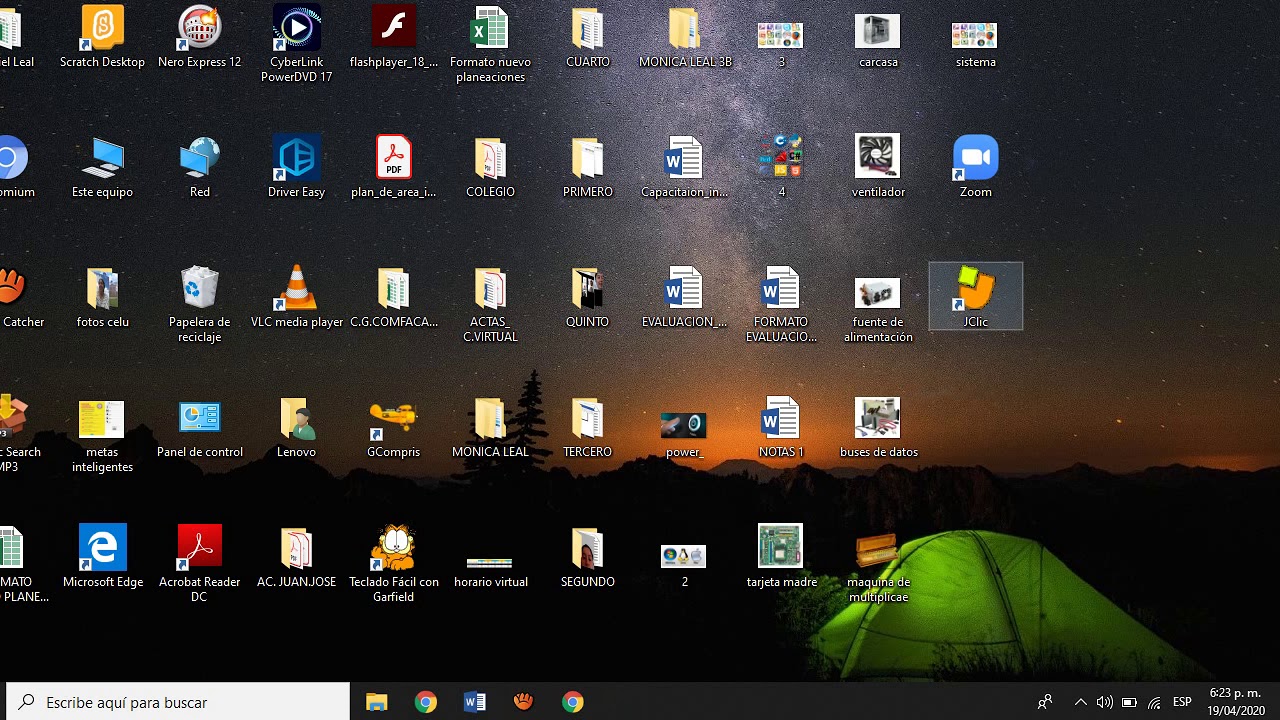Select the CUARTO folder
1280x720 pixels.
pos(588,38)
